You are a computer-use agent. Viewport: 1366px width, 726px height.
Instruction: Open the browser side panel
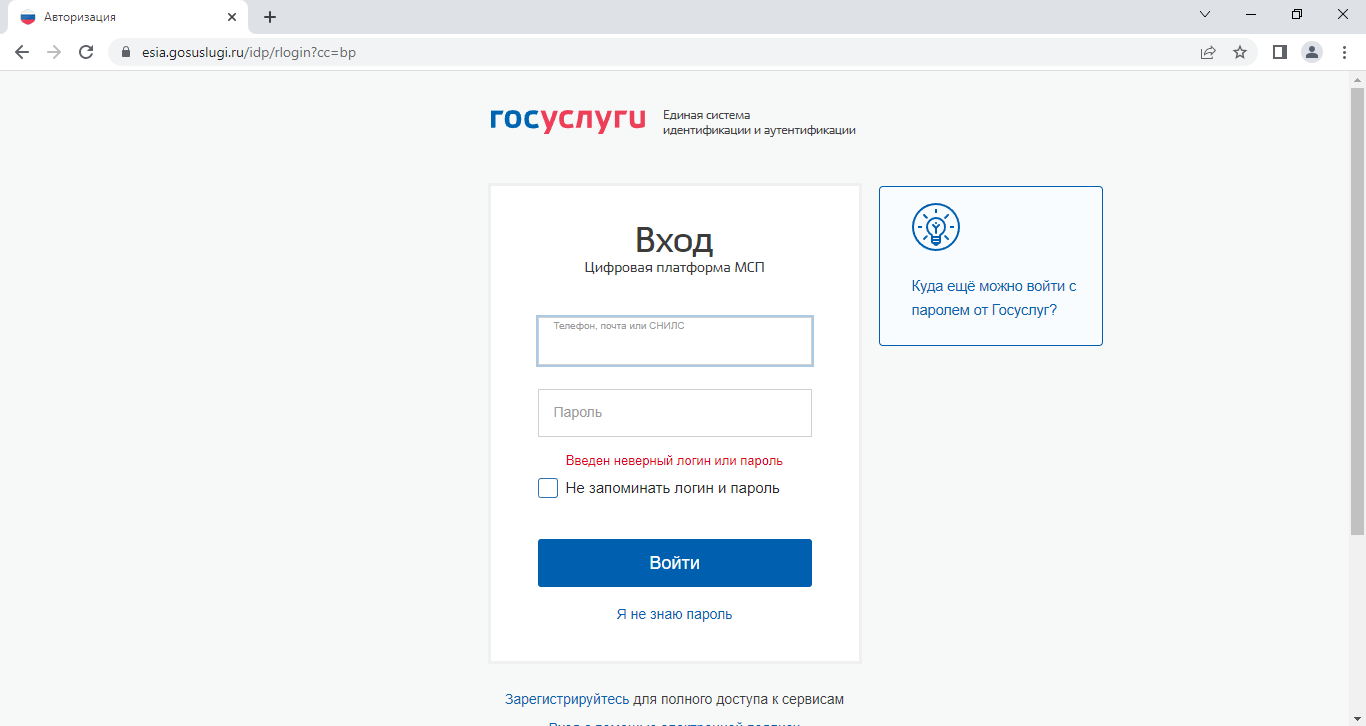(1279, 52)
